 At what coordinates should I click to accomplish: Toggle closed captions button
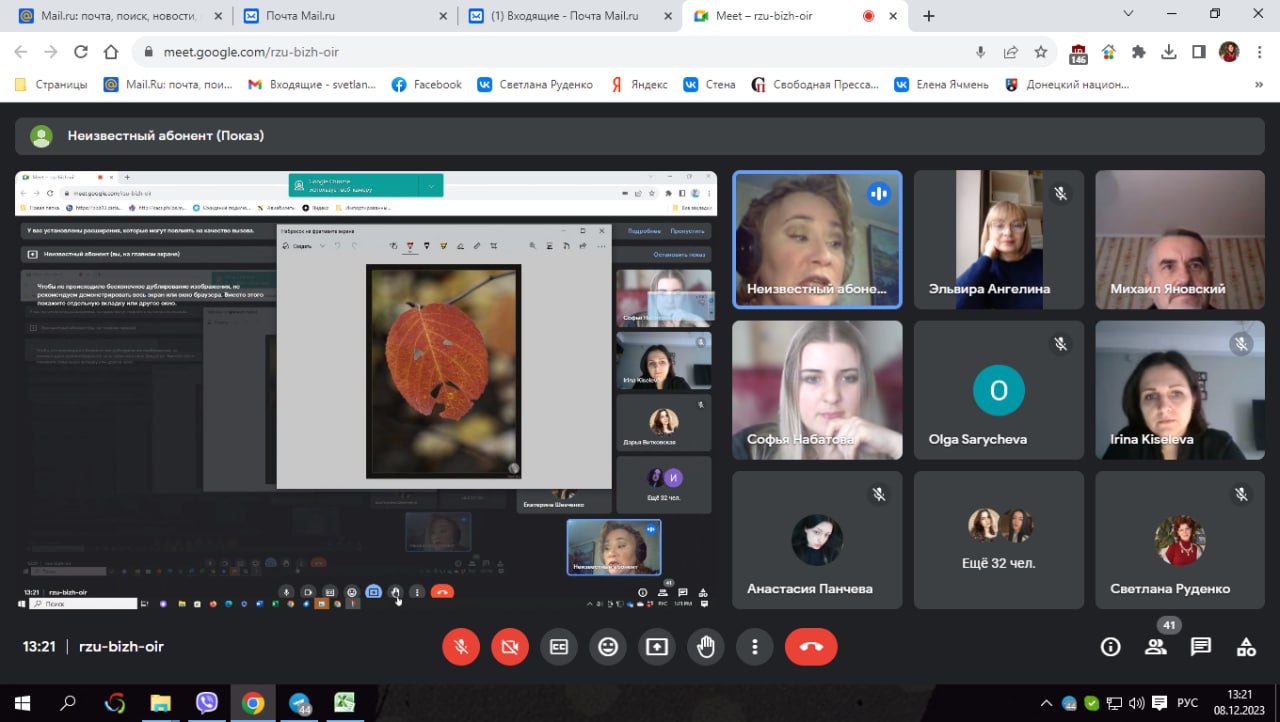[559, 647]
